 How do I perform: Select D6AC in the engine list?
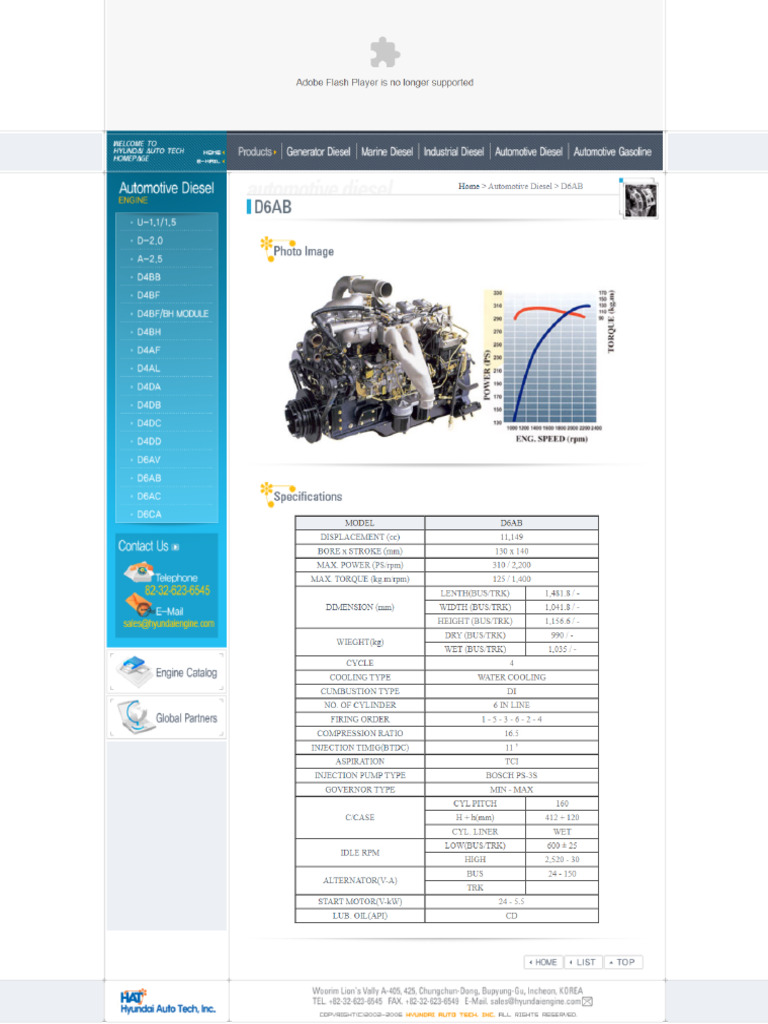(148, 496)
